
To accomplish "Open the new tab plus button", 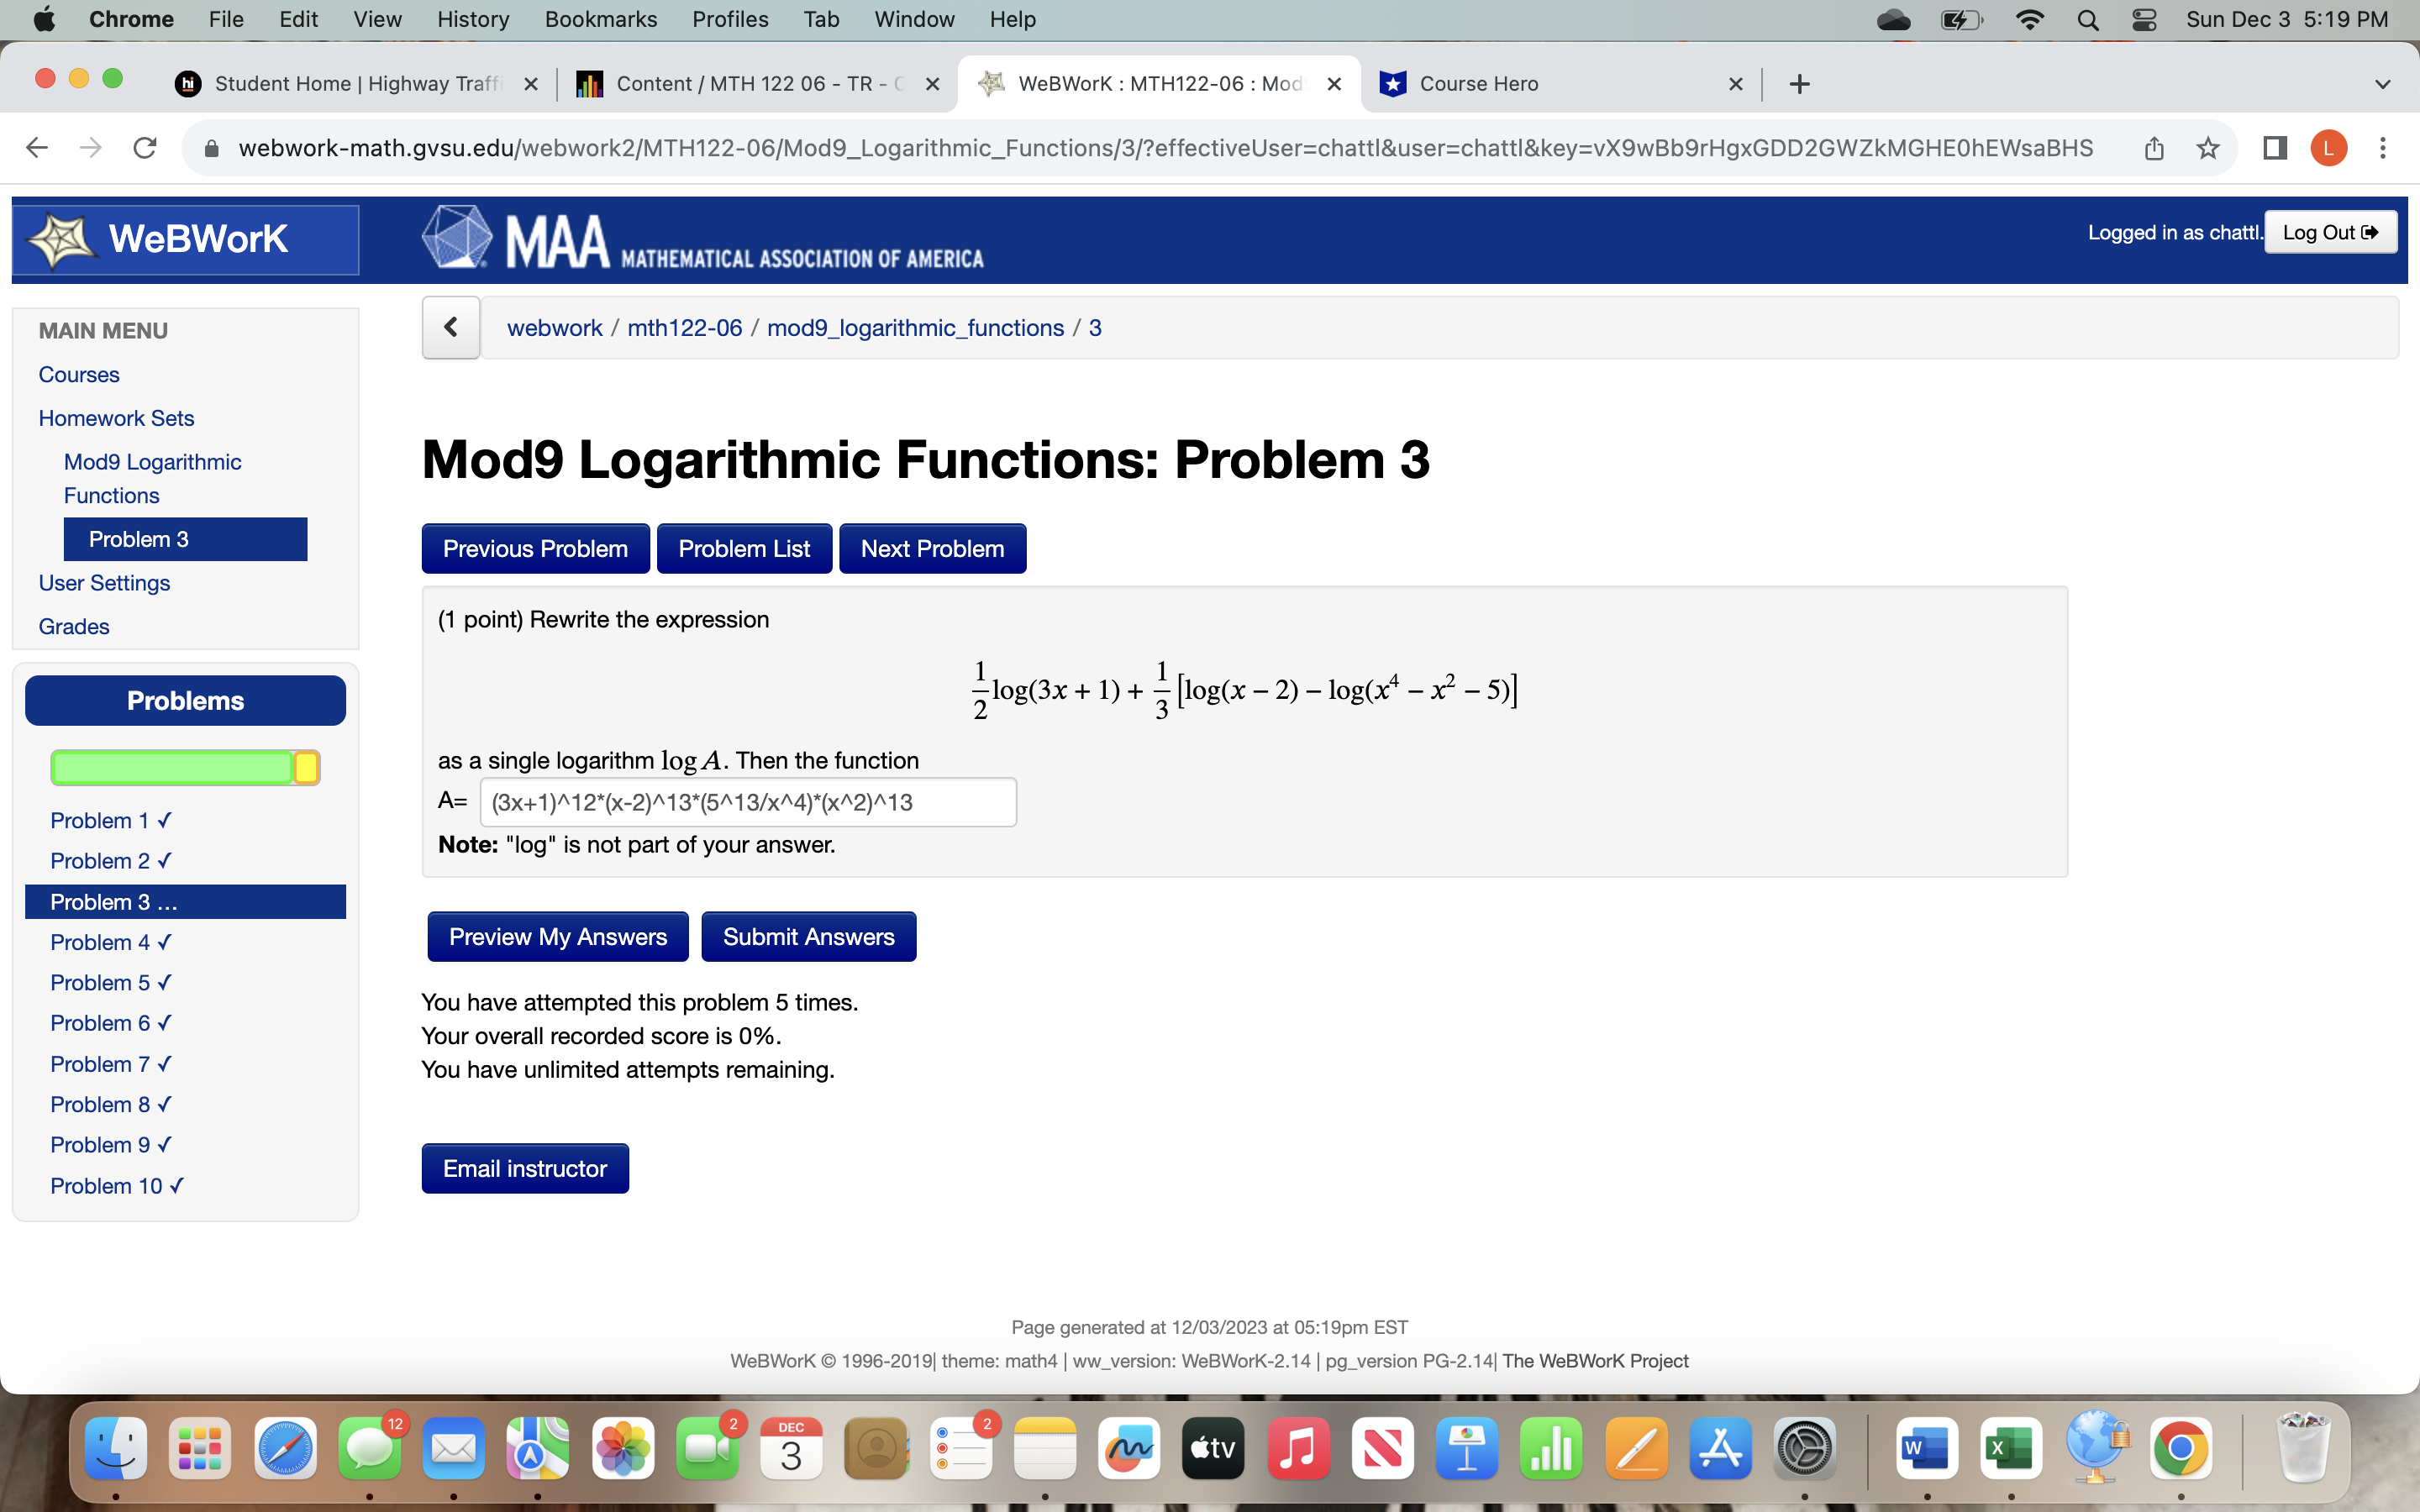I will point(1799,84).
